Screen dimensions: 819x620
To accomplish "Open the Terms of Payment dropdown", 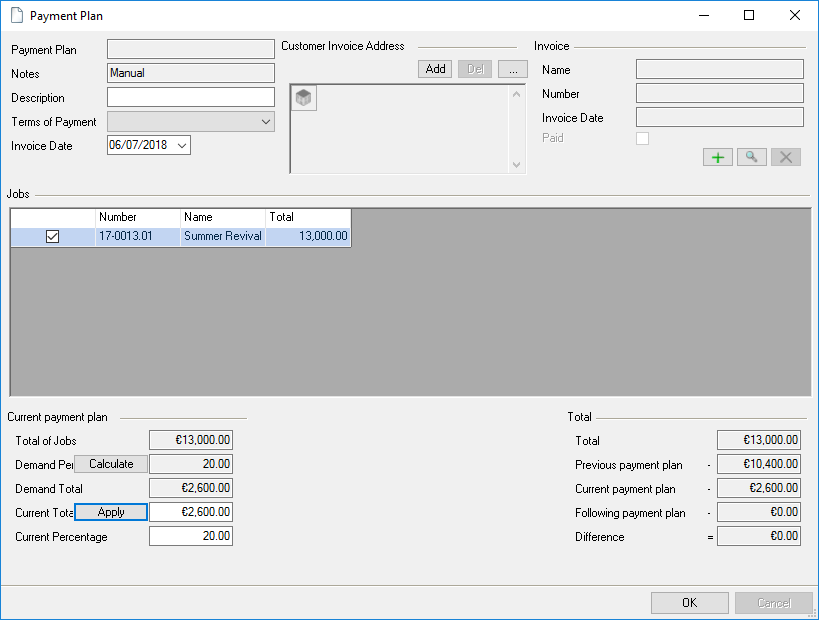I will click(x=265, y=122).
